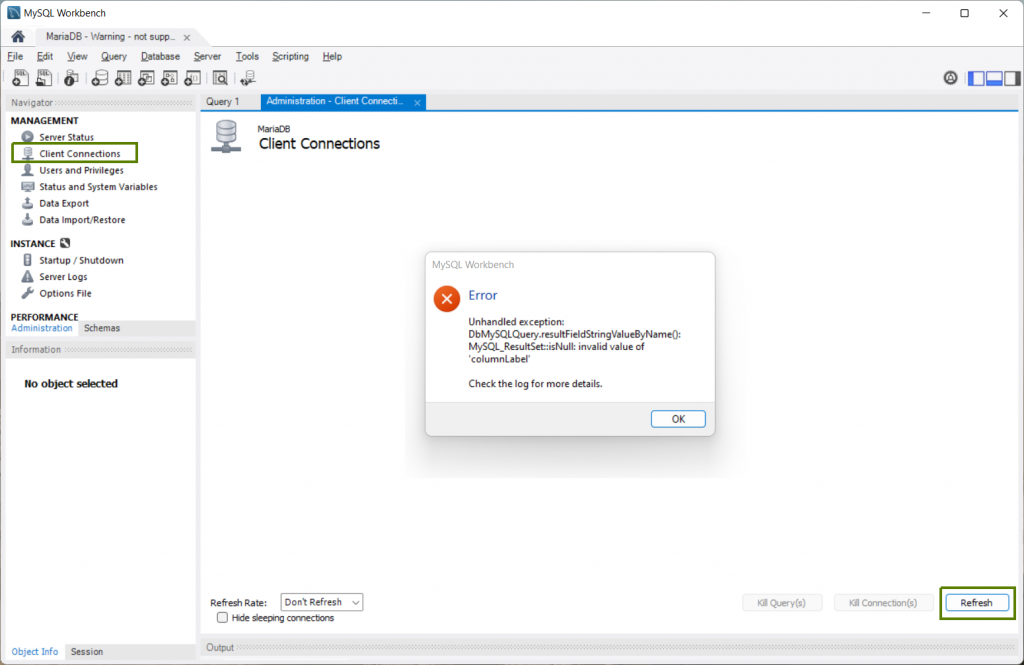Open the File menu
This screenshot has width=1024, height=665.
(x=15, y=56)
